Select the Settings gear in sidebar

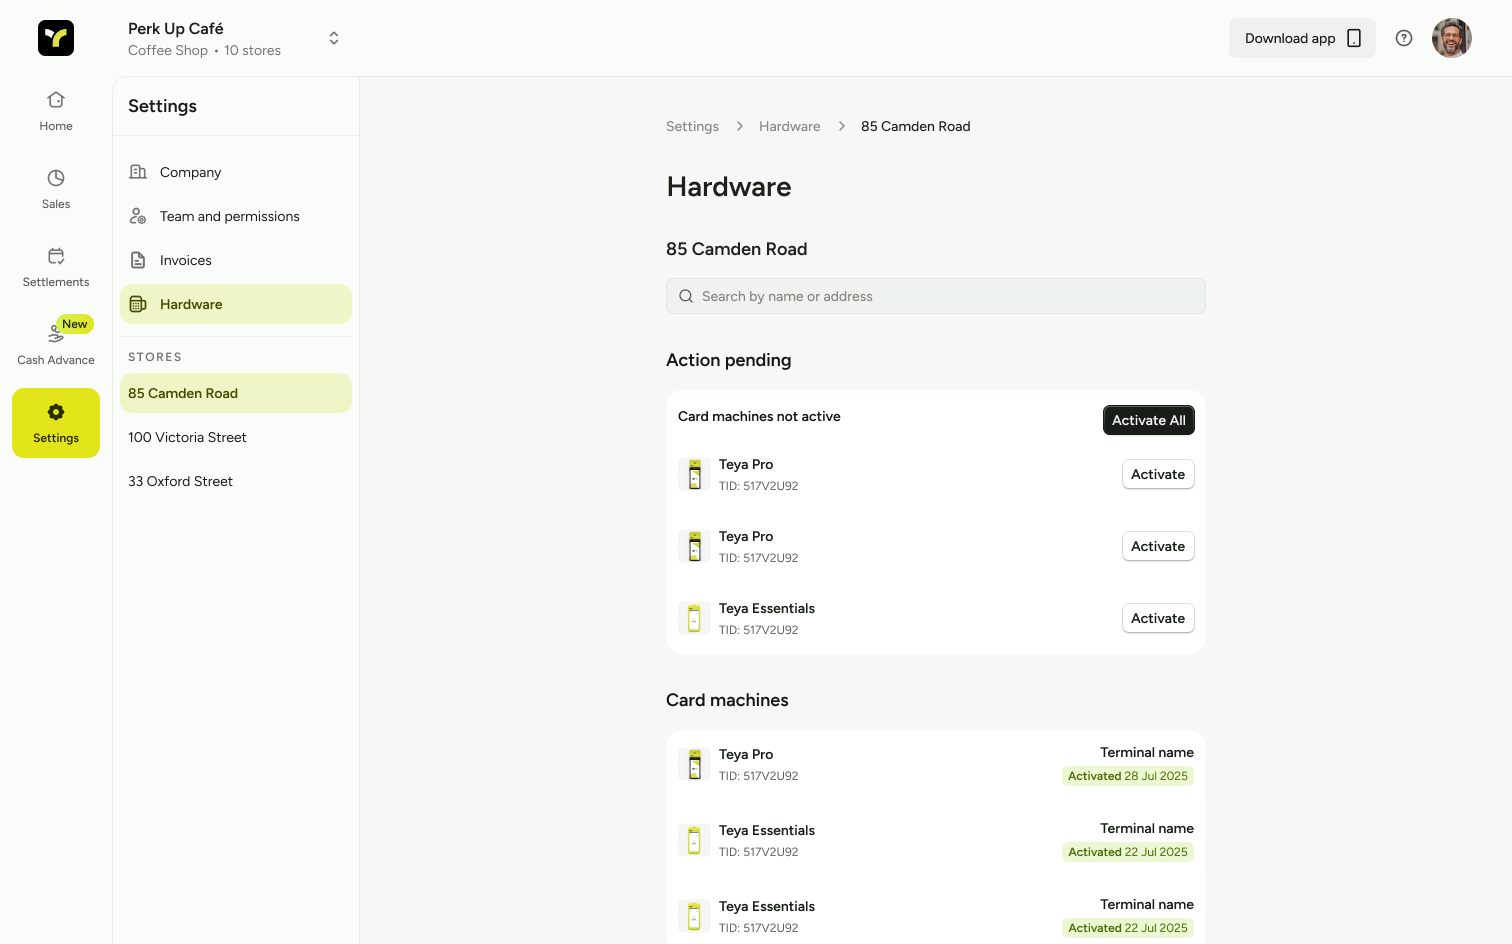56,423
